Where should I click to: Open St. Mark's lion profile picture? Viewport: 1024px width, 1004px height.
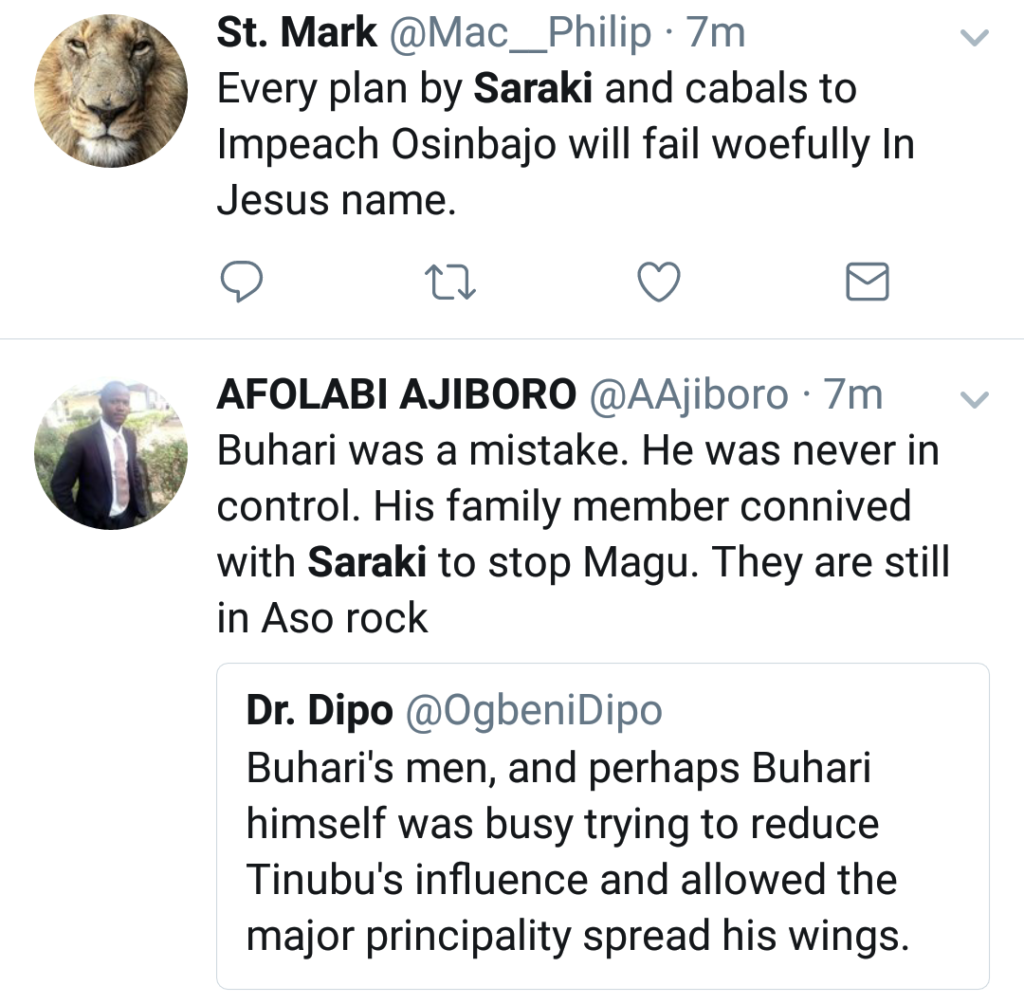tap(110, 90)
